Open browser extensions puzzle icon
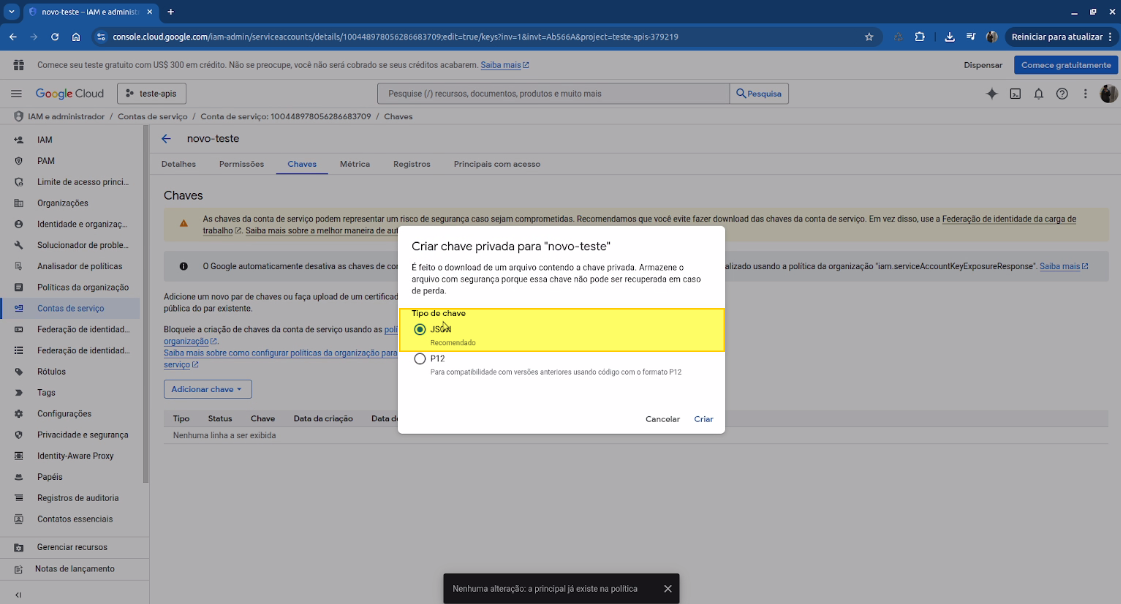The image size is (1121, 604). click(x=919, y=36)
